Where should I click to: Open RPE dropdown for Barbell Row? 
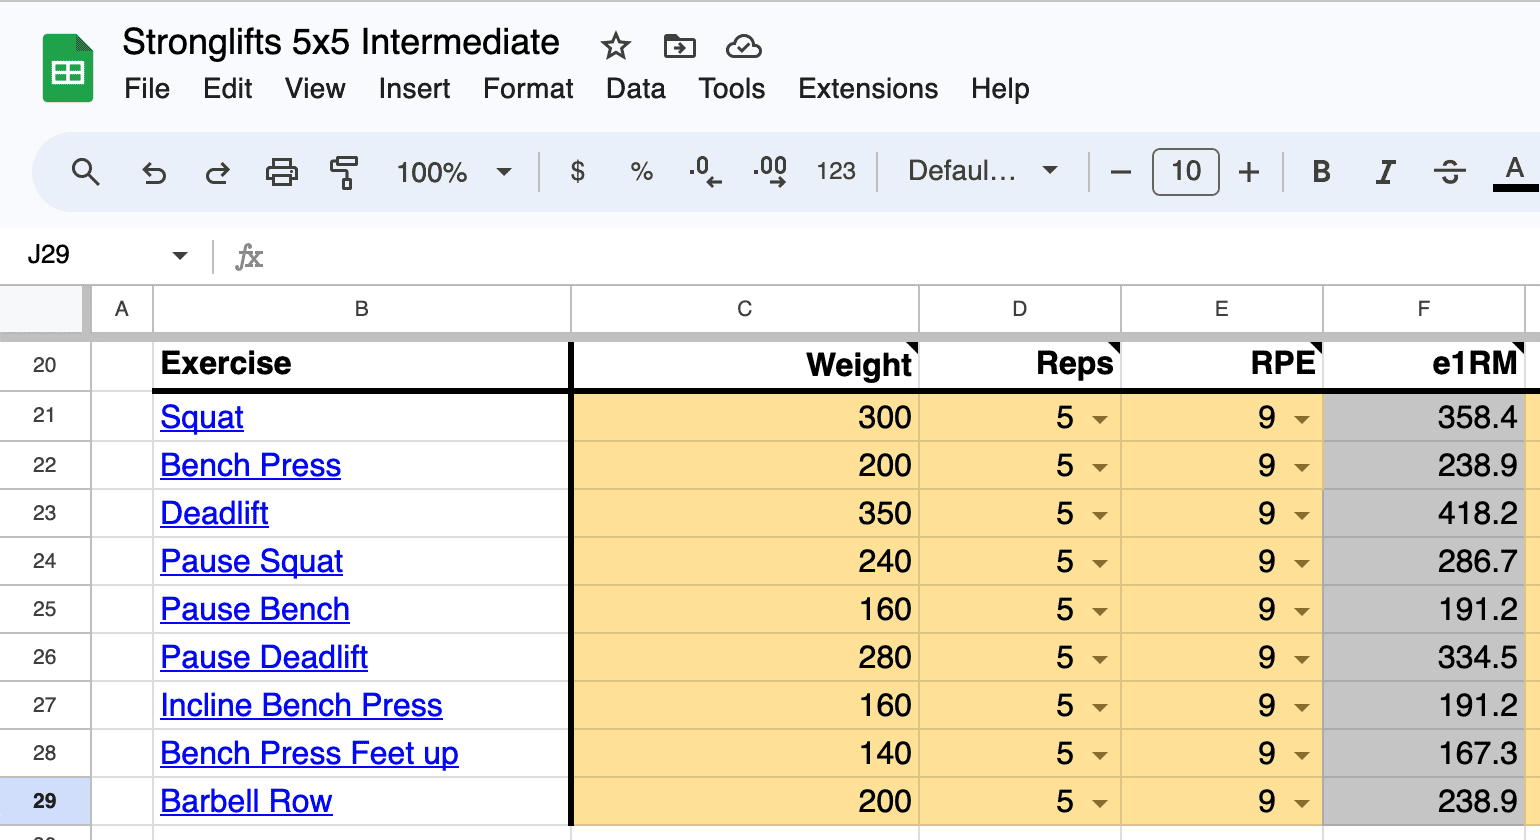(x=1302, y=803)
